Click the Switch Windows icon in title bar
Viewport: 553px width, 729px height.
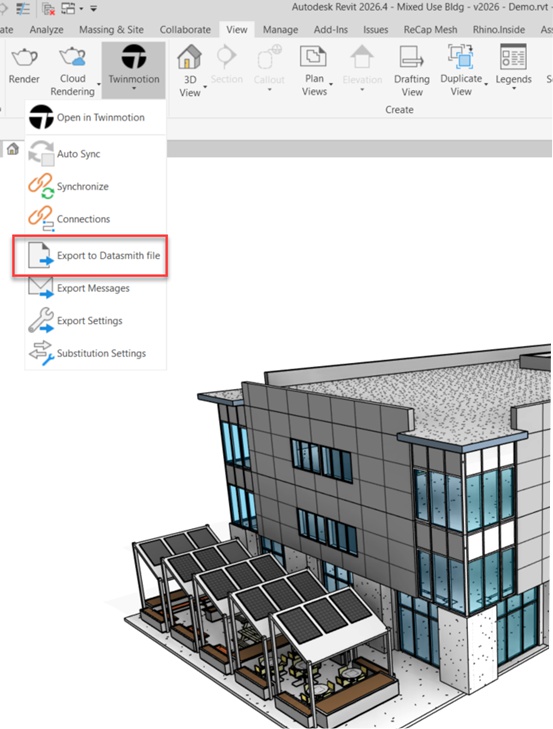tap(68, 8)
